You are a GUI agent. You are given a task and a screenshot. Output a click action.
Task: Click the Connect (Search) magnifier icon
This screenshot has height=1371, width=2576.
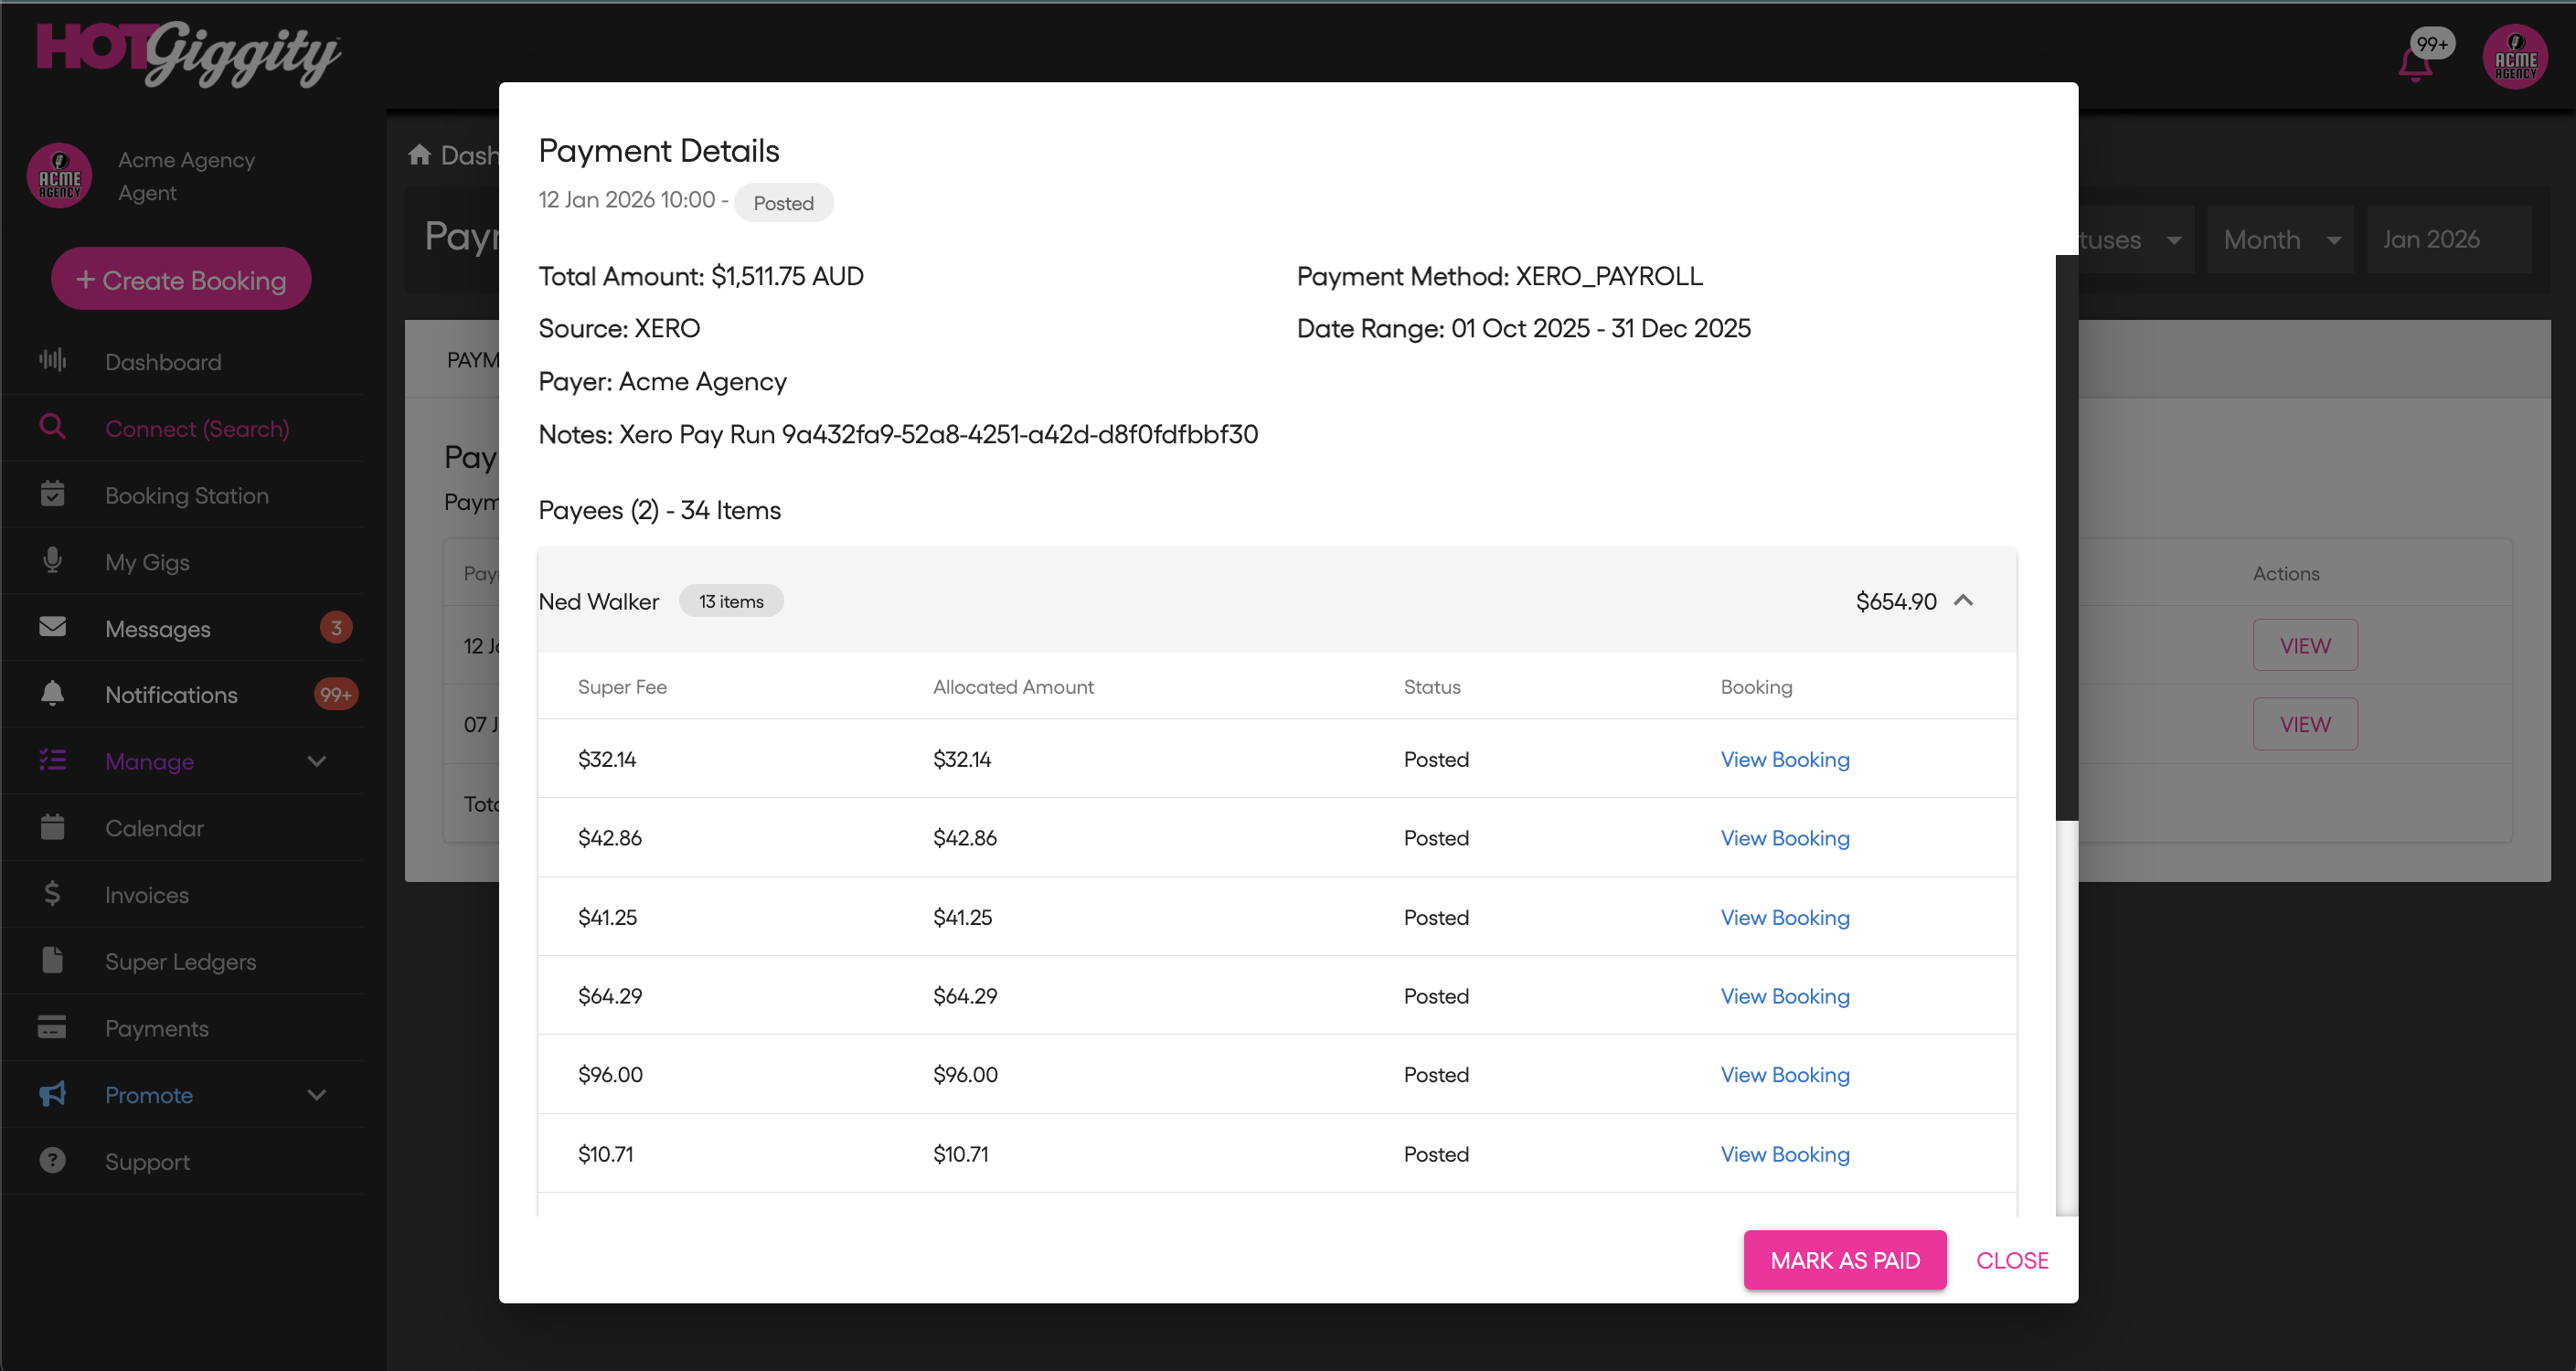(x=52, y=427)
